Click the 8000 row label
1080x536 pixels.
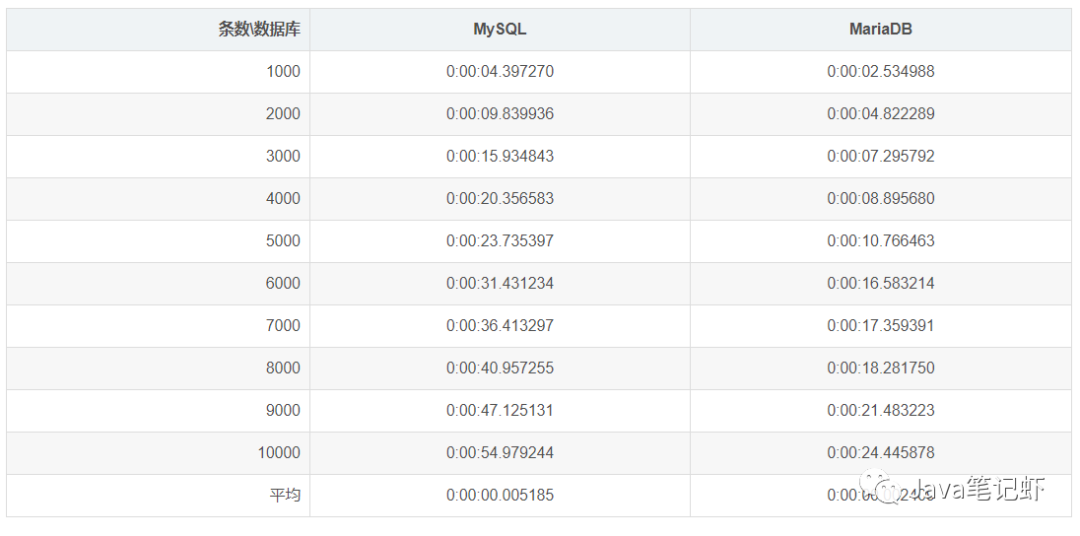point(283,368)
